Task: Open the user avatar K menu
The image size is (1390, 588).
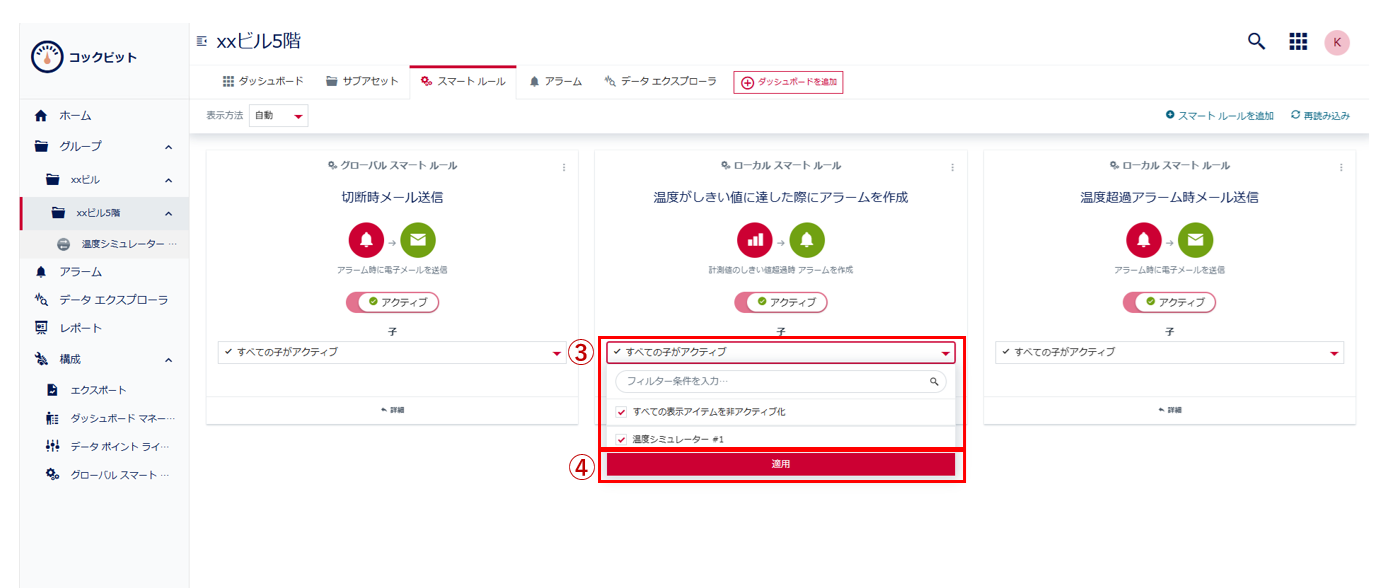Action: (1337, 42)
